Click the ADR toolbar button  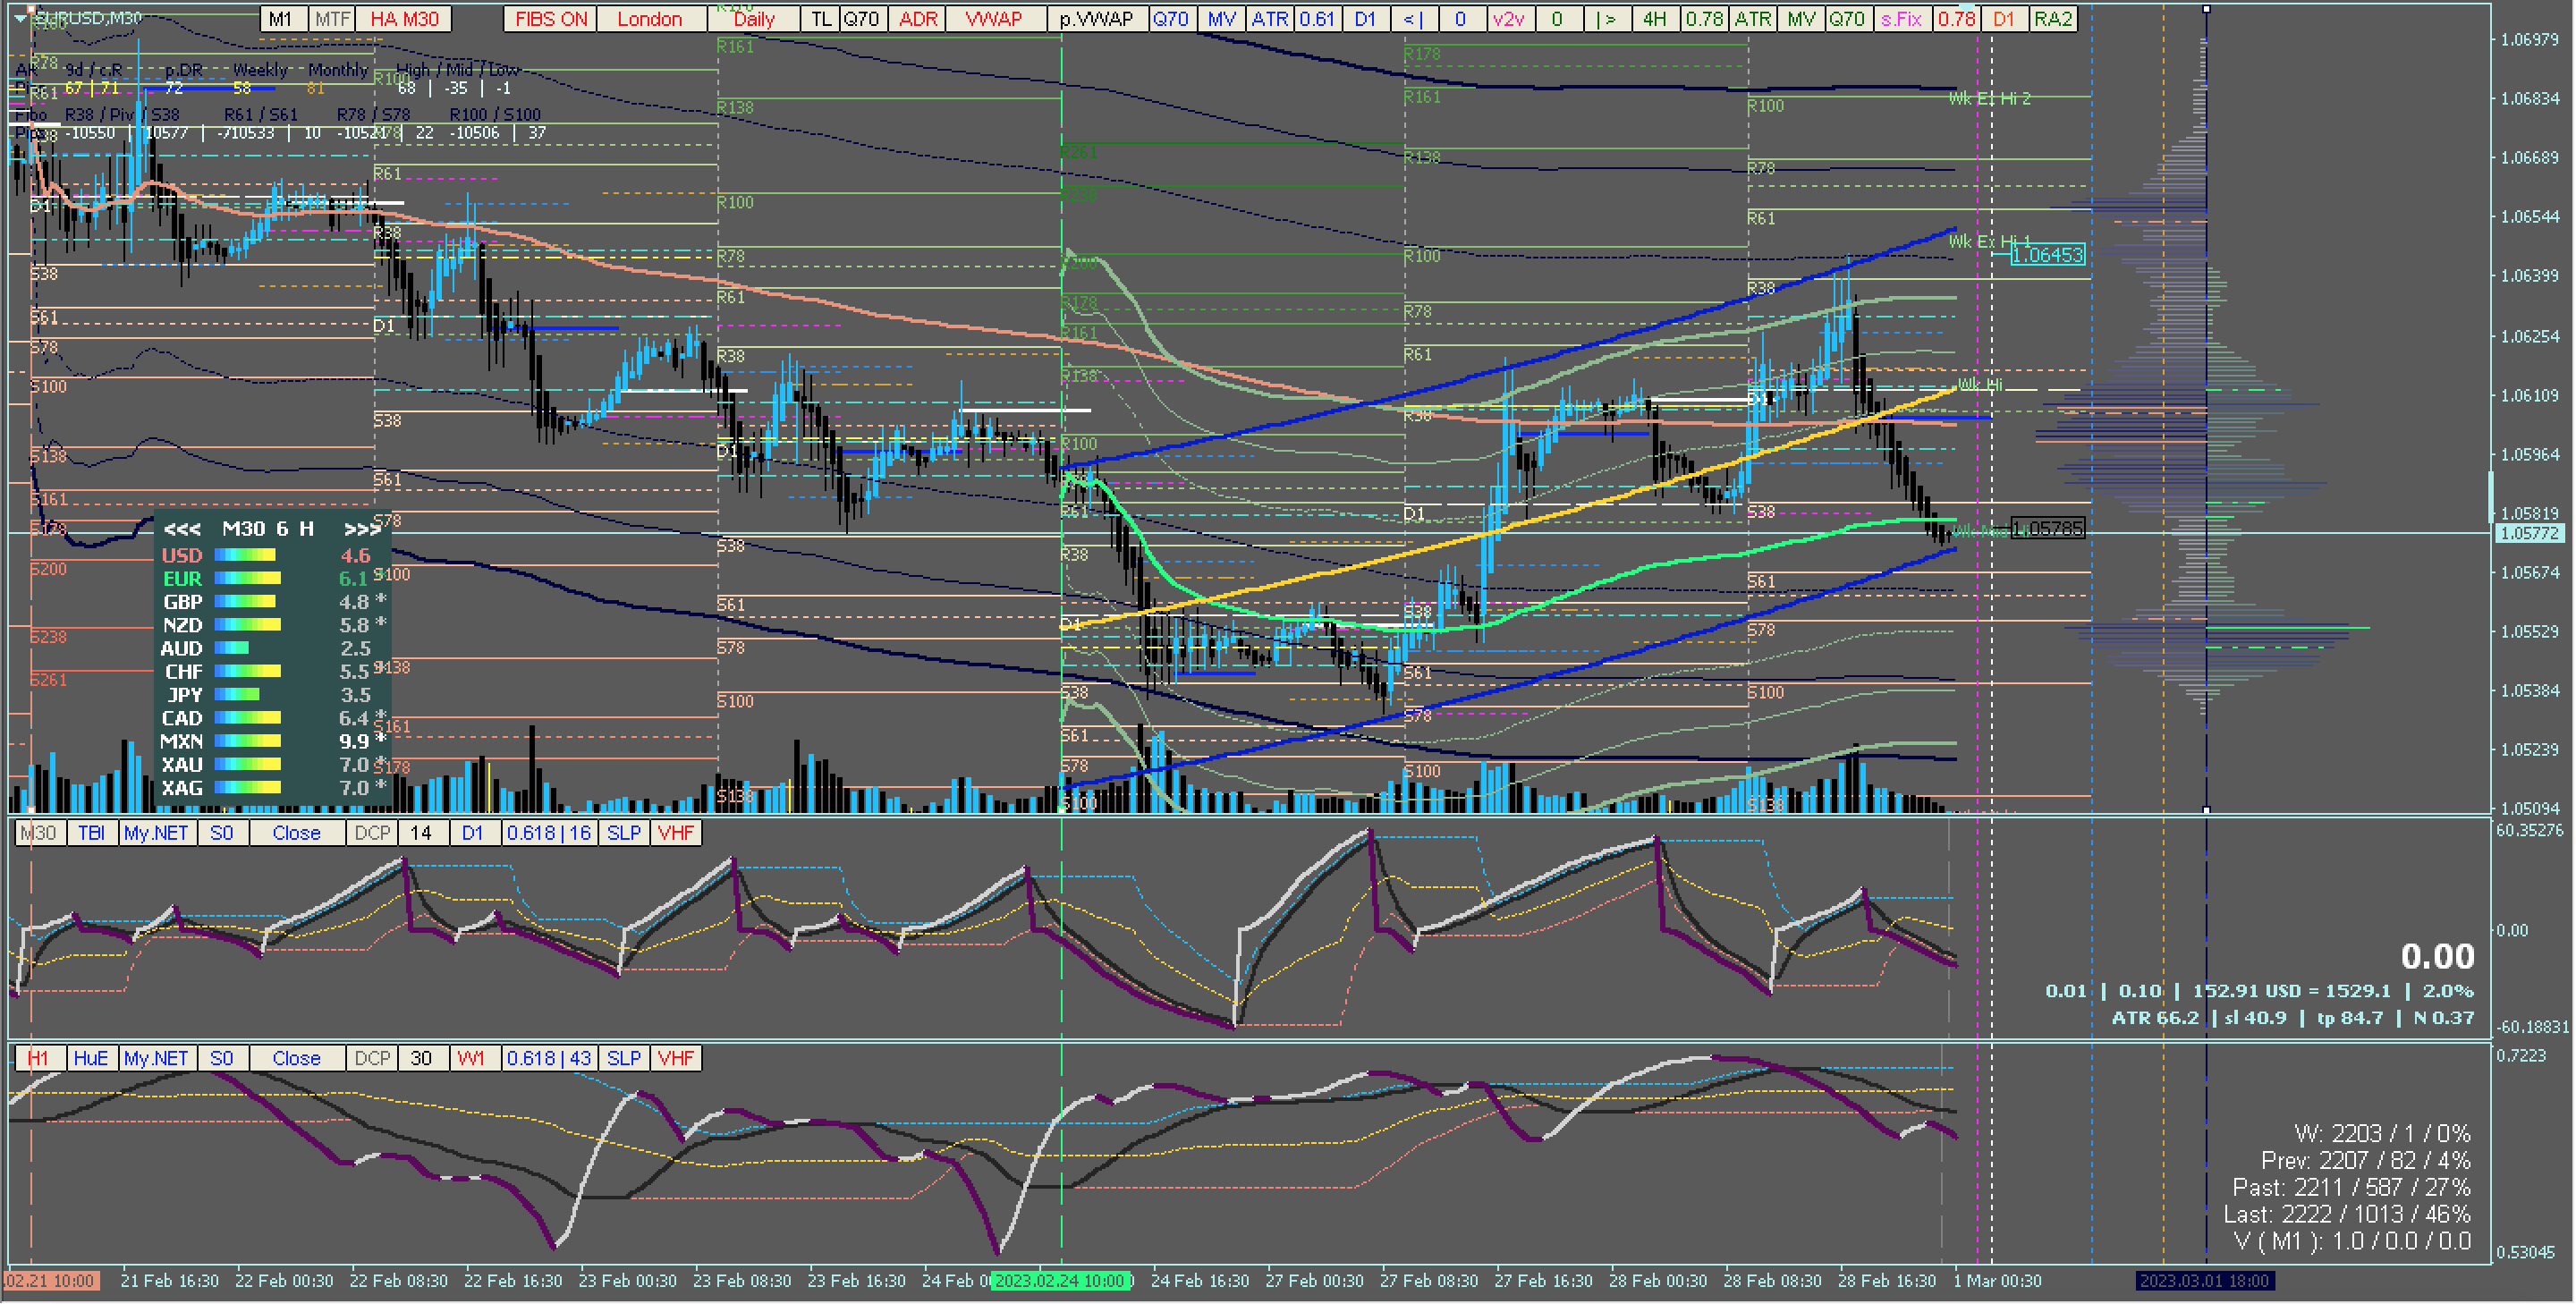tap(917, 19)
